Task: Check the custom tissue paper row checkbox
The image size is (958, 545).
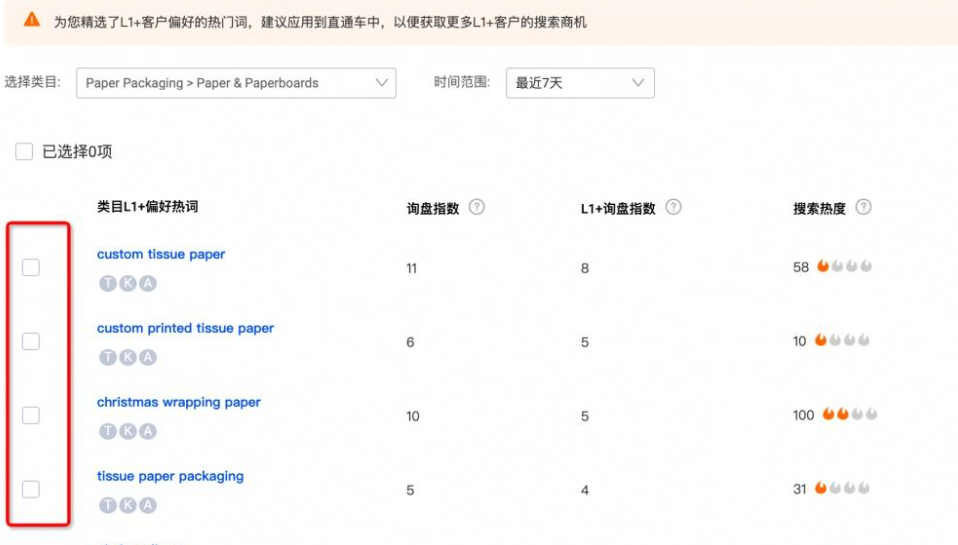Action: 31,268
